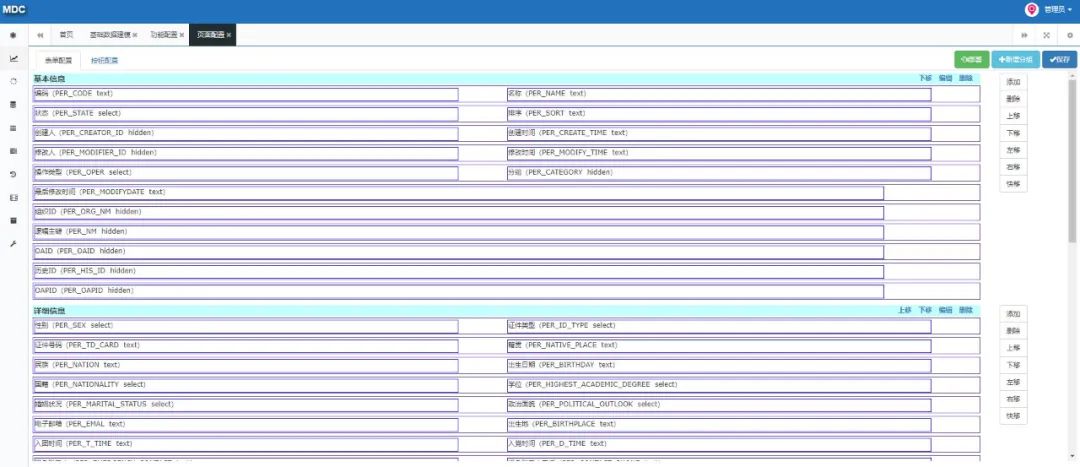Click the user avatar icon in header
1080x467 pixels.
click(1031, 10)
